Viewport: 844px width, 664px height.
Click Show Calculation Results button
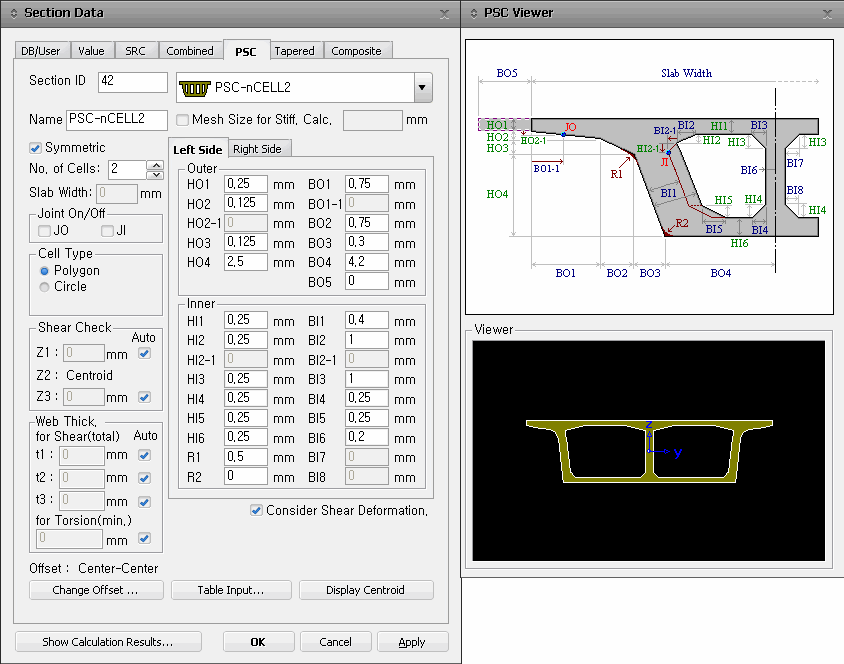[x=108, y=642]
